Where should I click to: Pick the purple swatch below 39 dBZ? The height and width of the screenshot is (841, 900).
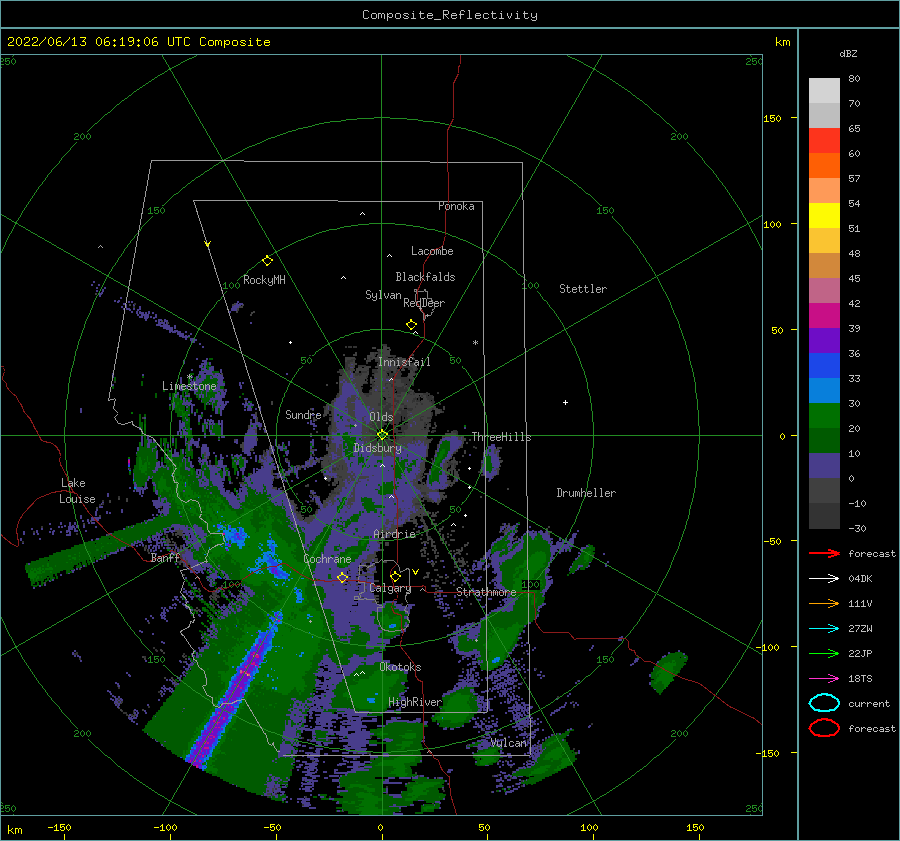point(824,340)
